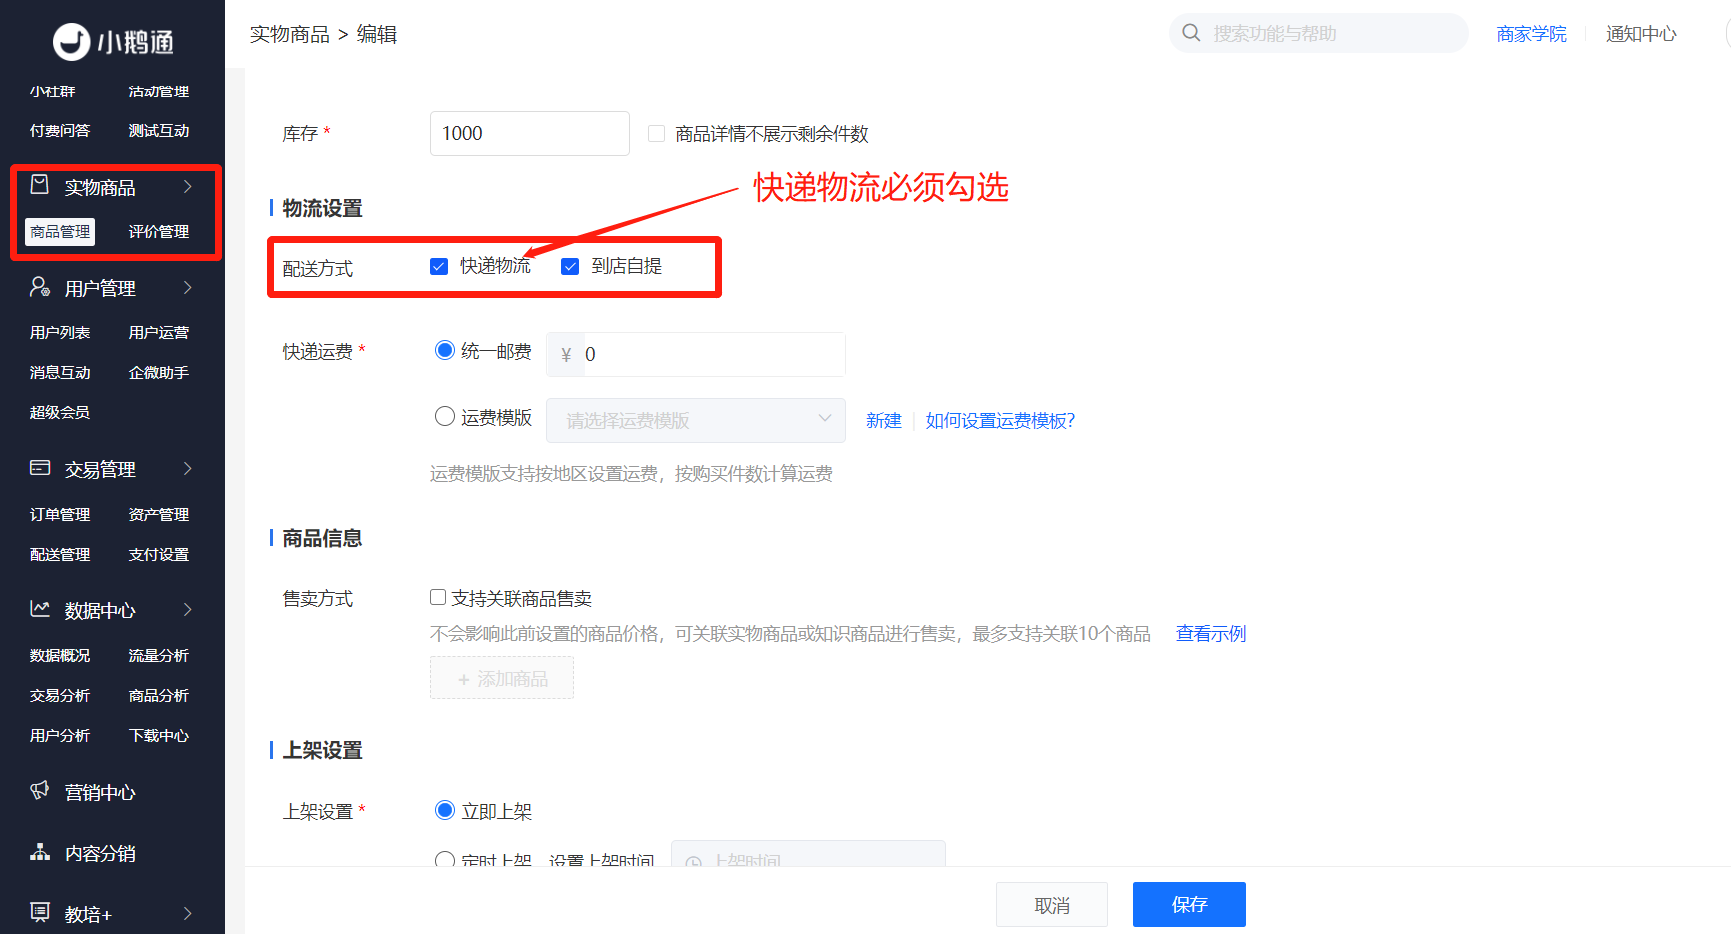This screenshot has height=934, width=1731.
Task: Open 付费问答 menu item
Action: tap(60, 131)
